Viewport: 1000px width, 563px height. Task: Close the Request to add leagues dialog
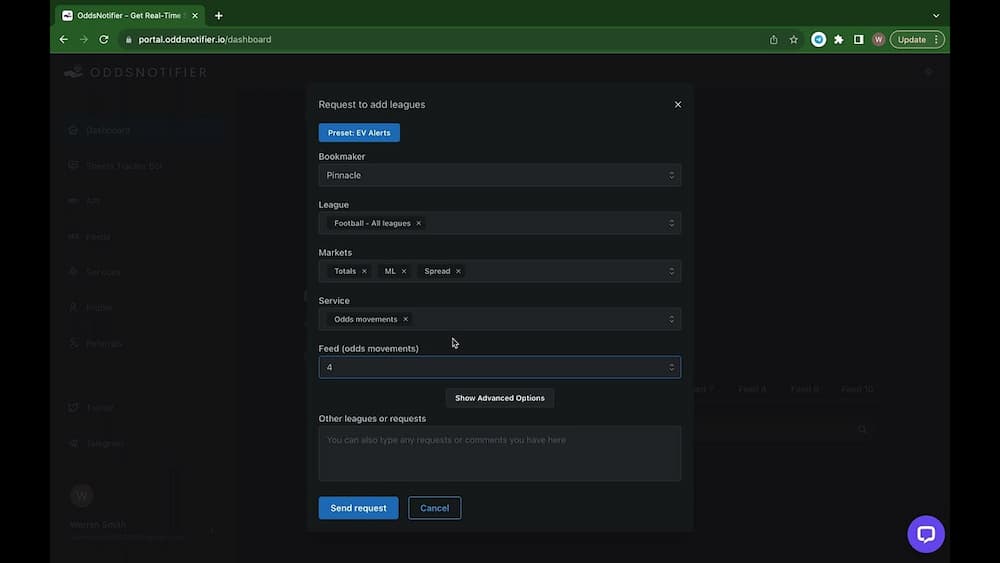(x=678, y=105)
